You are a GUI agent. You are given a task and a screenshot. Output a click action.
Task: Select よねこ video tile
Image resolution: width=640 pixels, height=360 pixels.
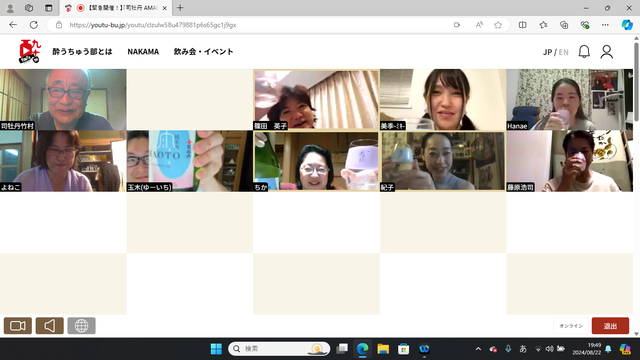63,161
